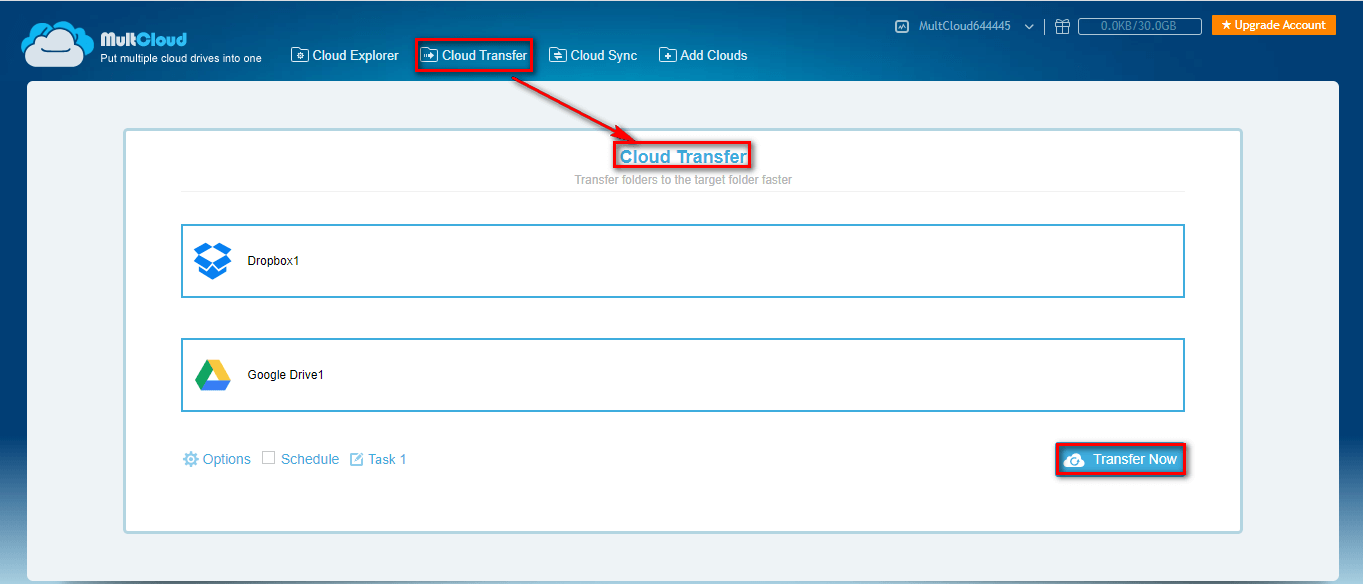
Task: Rename the task via Task 1
Action: [387, 459]
